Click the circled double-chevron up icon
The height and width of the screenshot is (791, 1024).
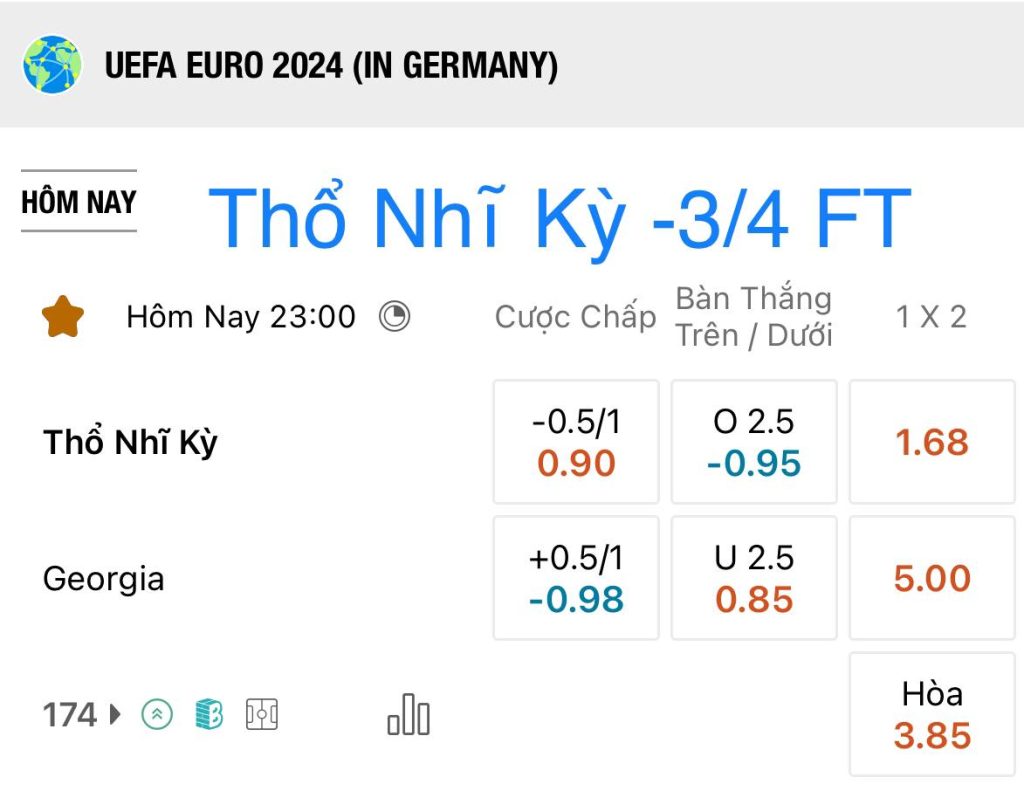157,714
